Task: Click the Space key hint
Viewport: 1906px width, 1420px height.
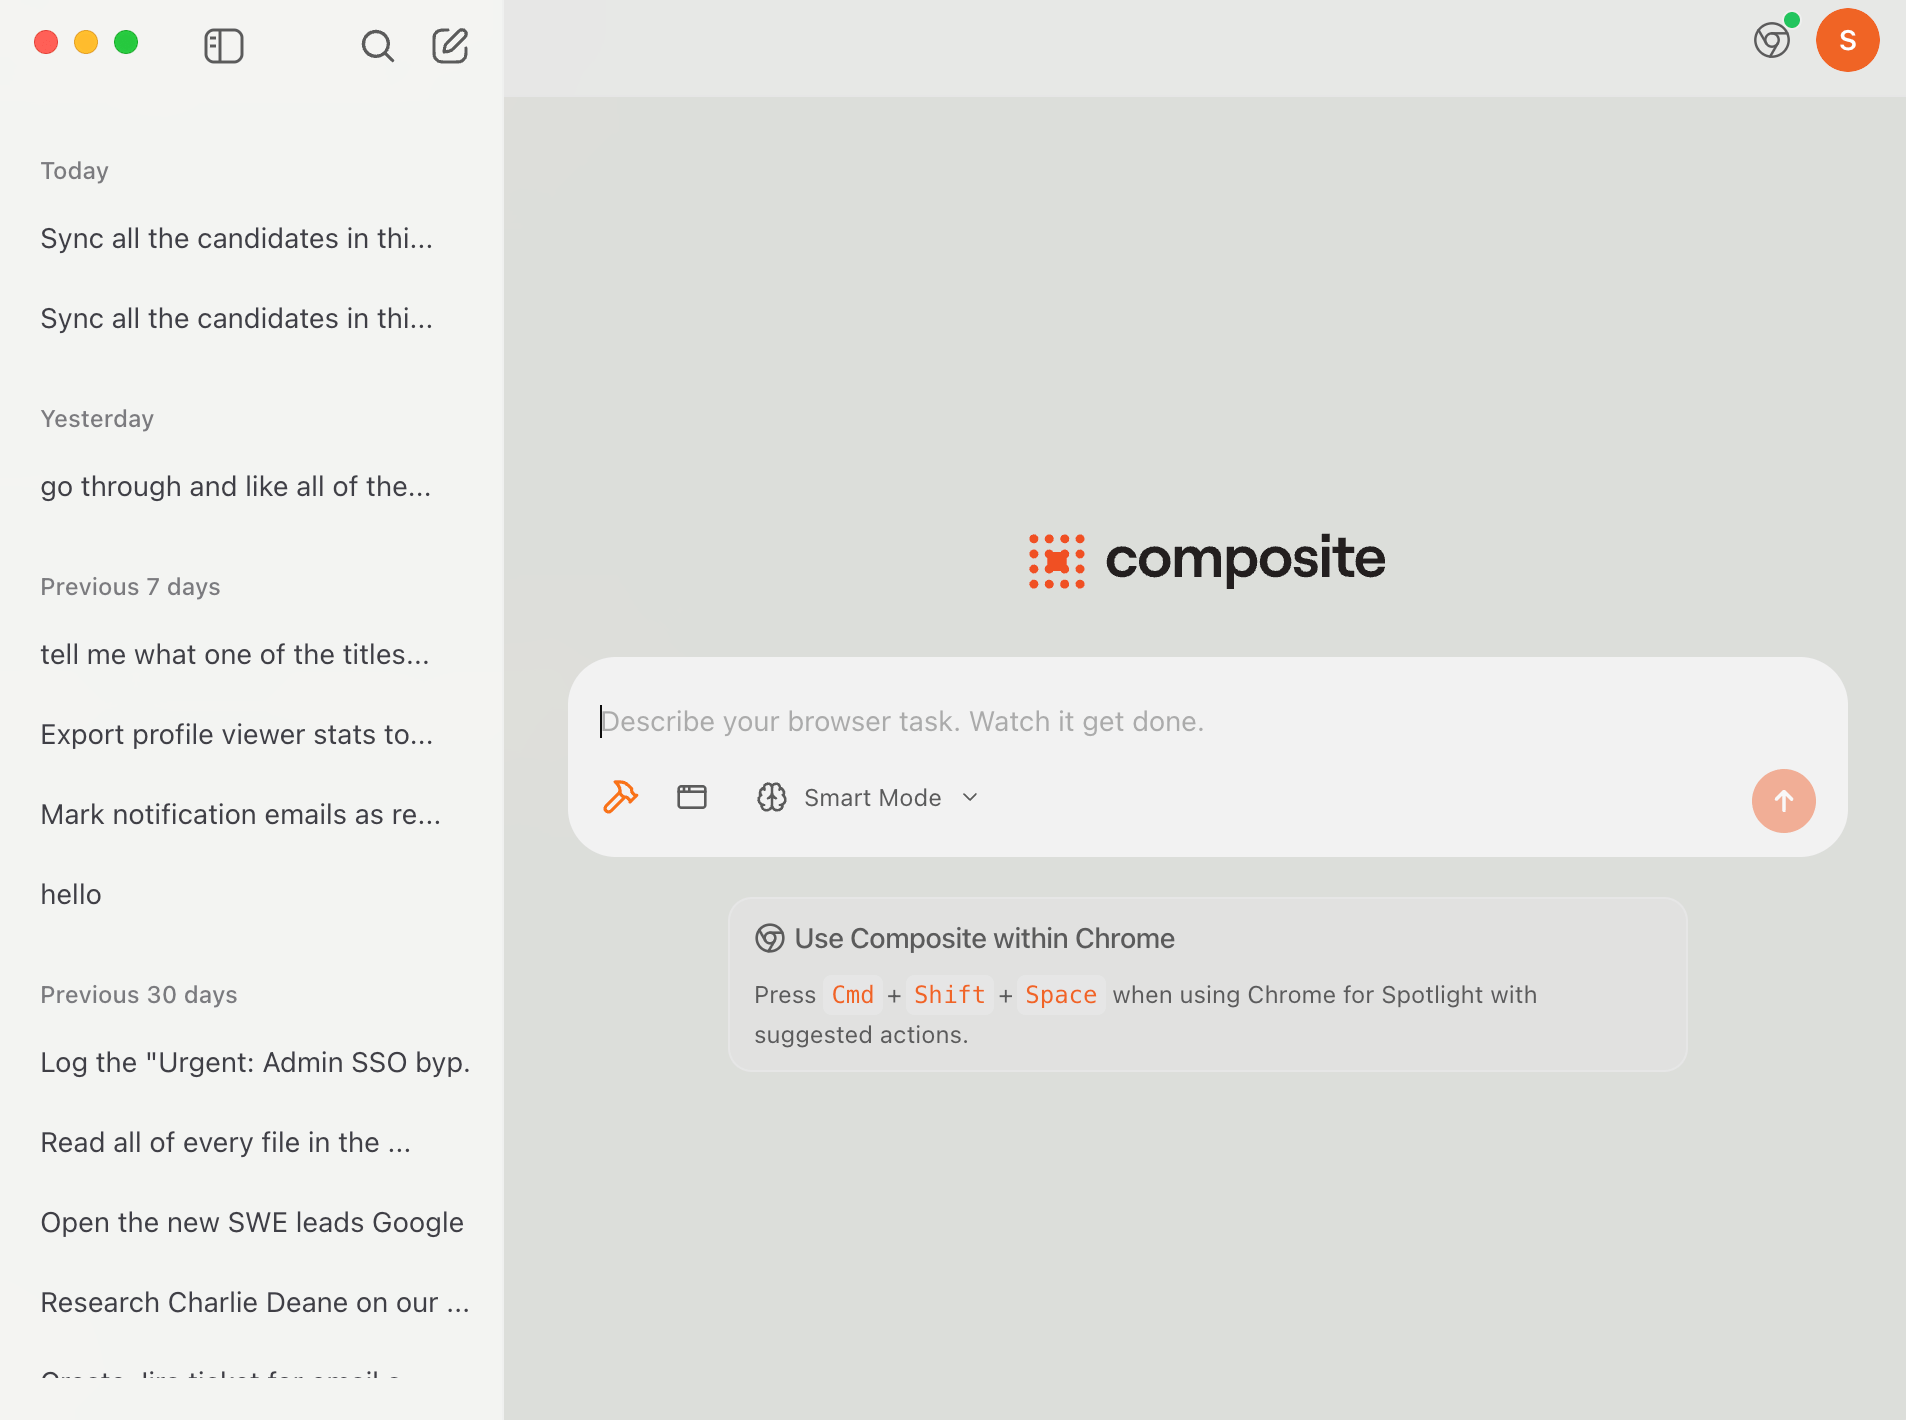Action: coord(1061,995)
